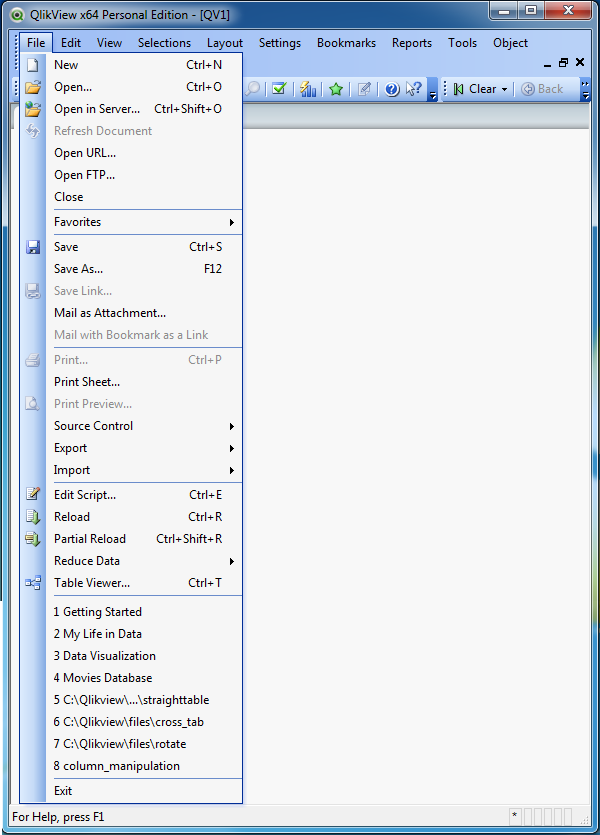The width and height of the screenshot is (600, 835).
Task: Open the File menu
Action: pyautogui.click(x=36, y=43)
